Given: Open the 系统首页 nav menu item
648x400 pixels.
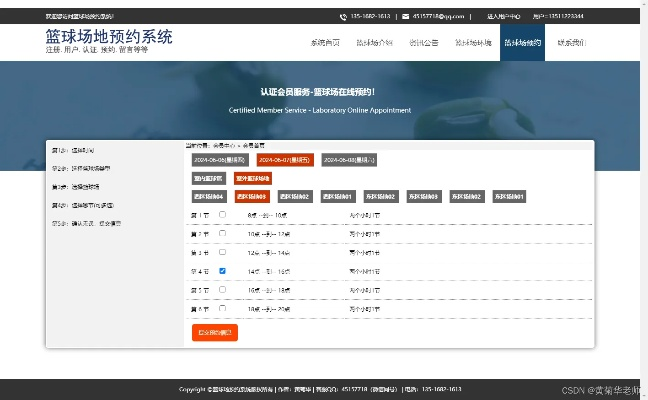Looking at the screenshot, I should tap(325, 44).
